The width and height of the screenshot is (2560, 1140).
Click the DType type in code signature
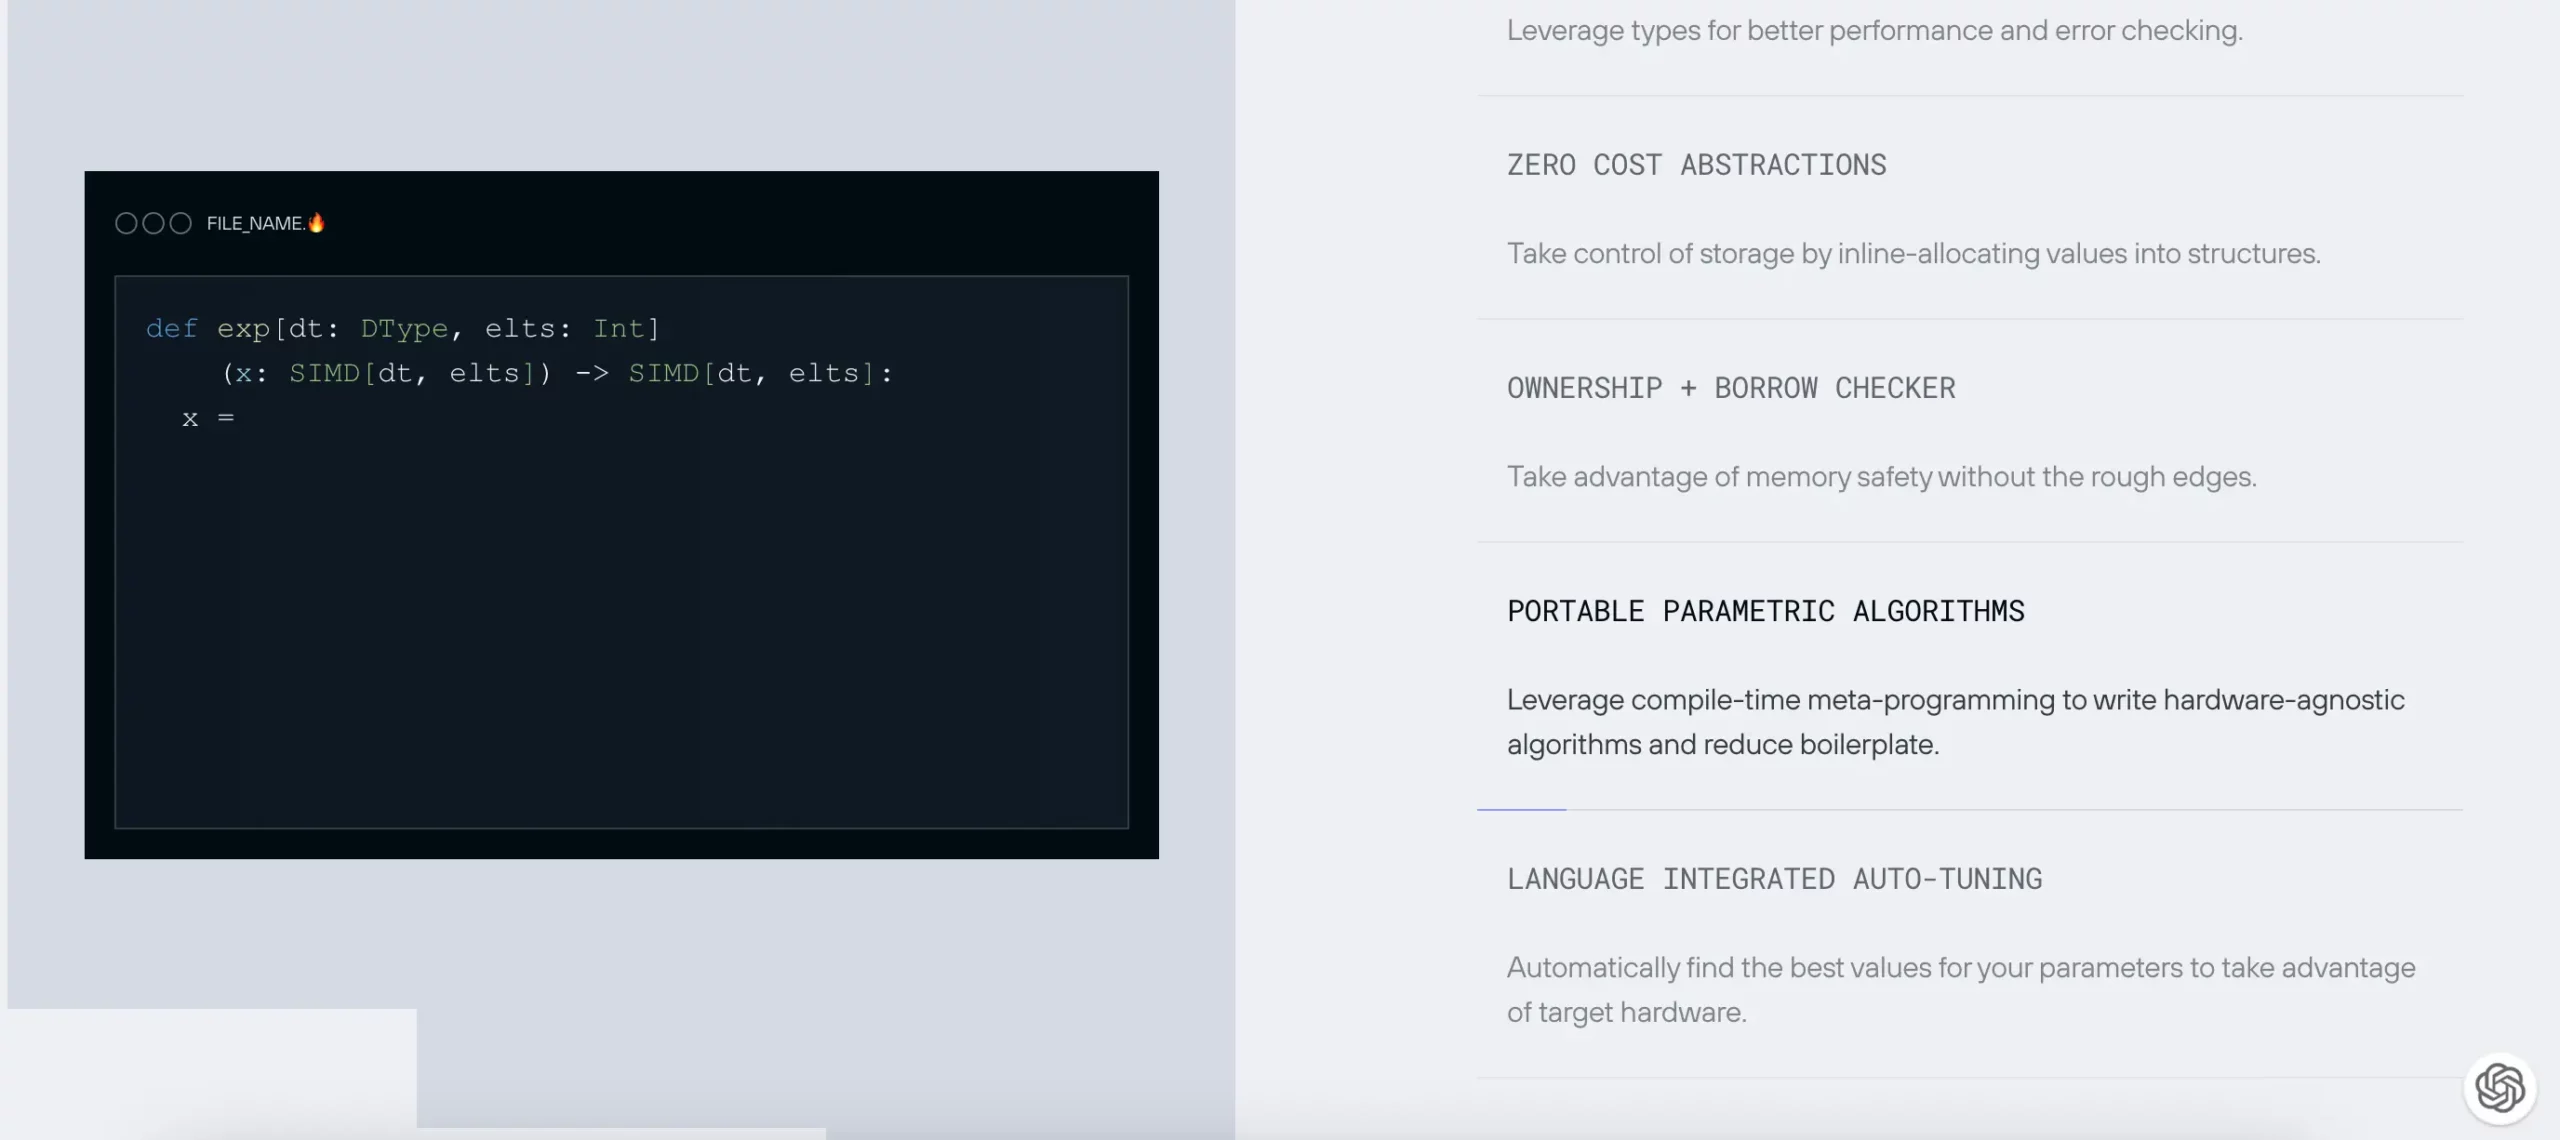[404, 328]
